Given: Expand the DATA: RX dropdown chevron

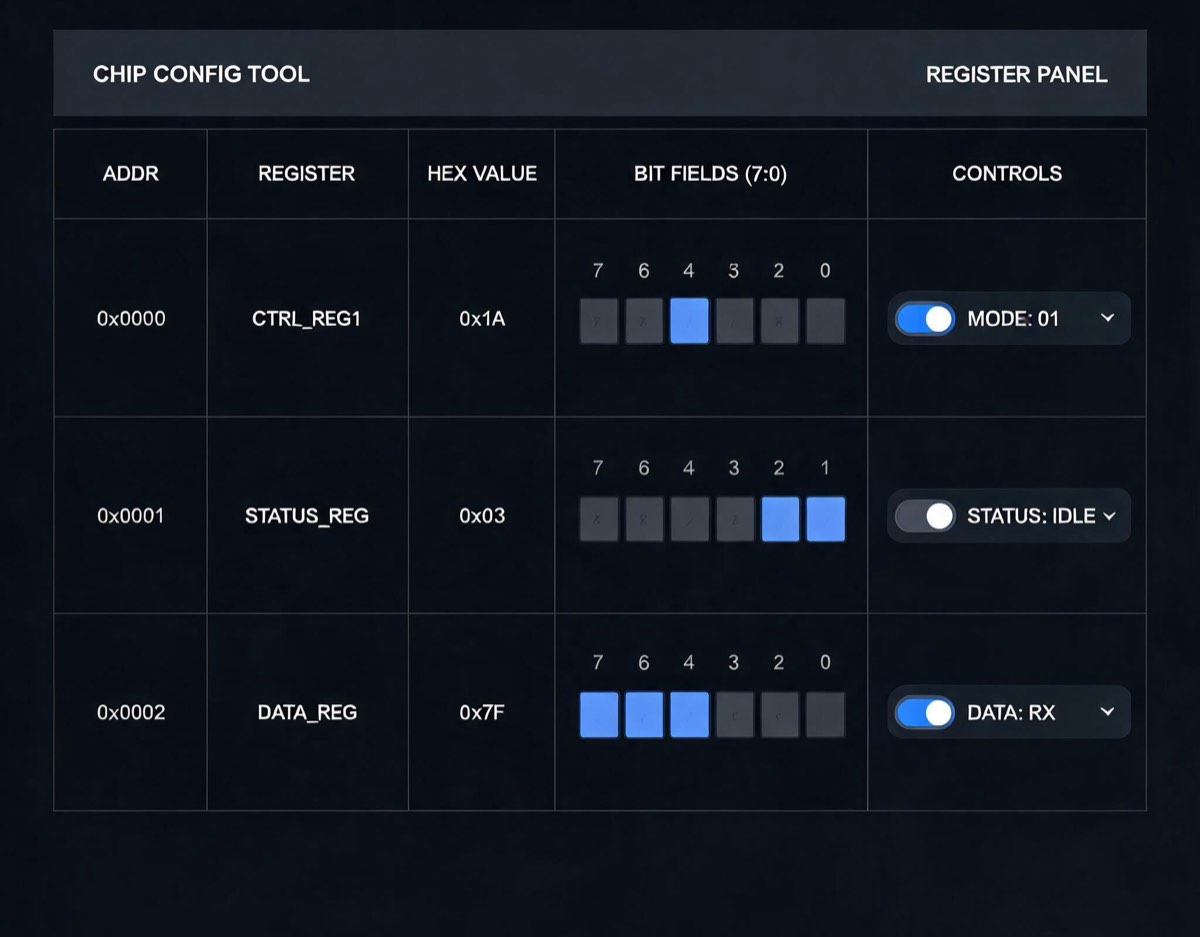Looking at the screenshot, I should click(x=1107, y=712).
